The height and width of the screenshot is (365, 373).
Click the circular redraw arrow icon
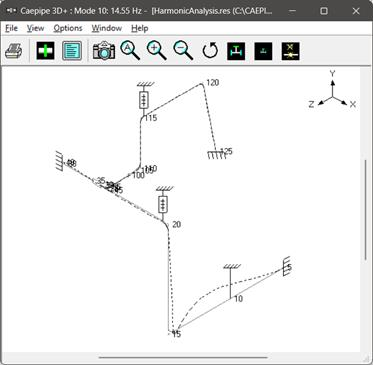[210, 51]
